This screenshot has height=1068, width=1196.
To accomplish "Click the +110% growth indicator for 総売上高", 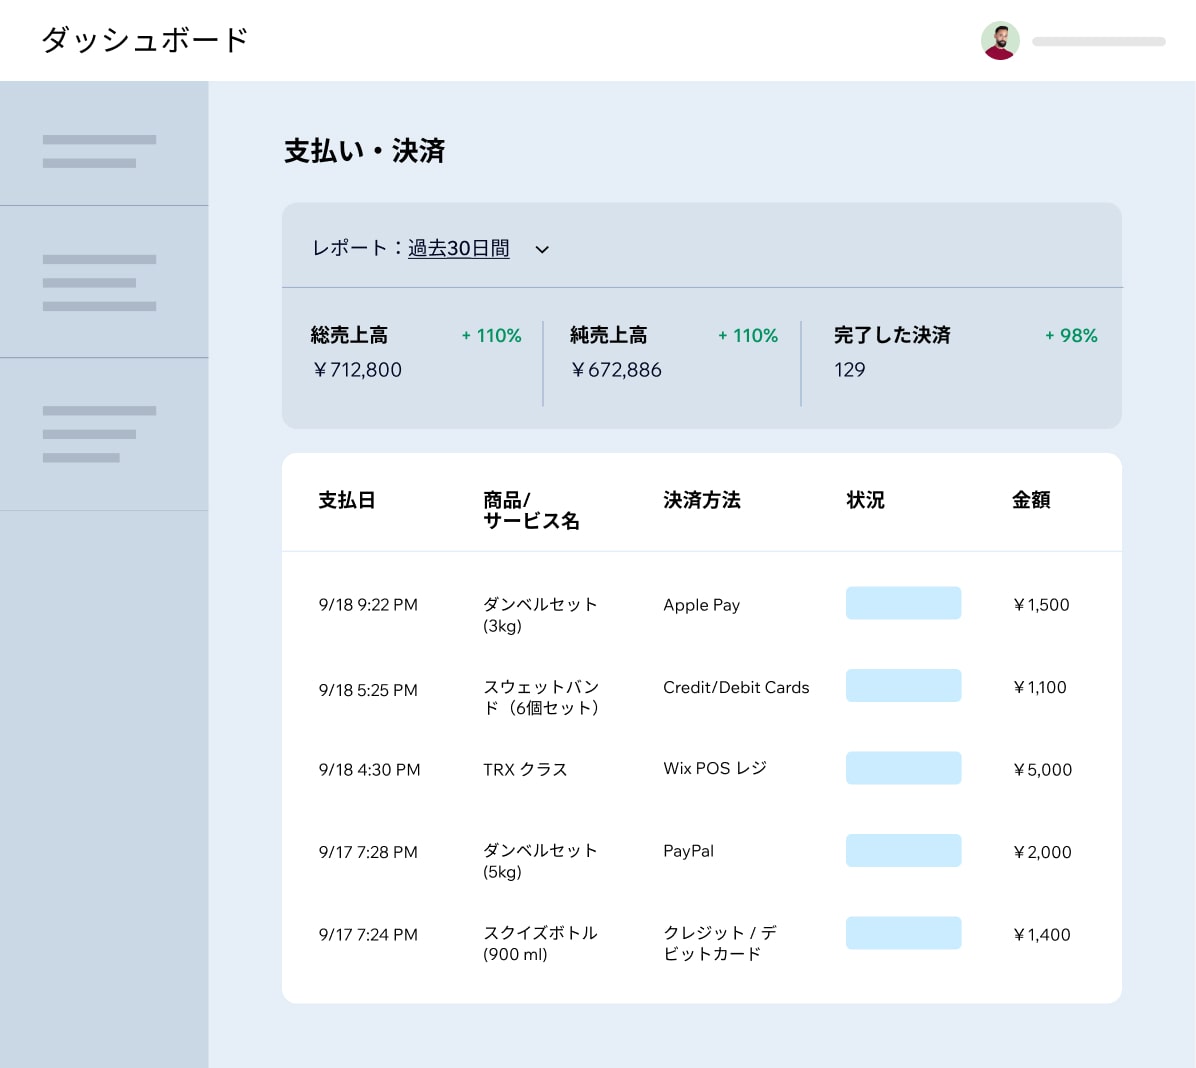I will click(x=491, y=336).
